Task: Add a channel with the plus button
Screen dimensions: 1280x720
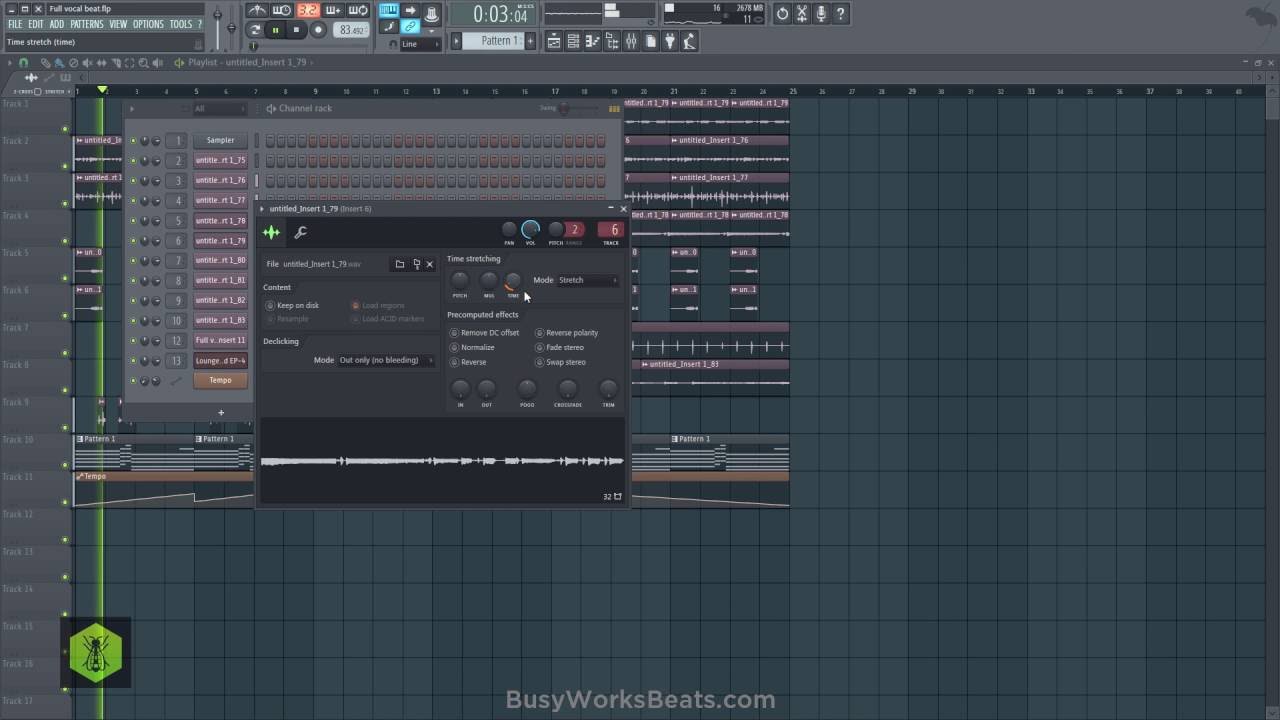Action: (221, 413)
